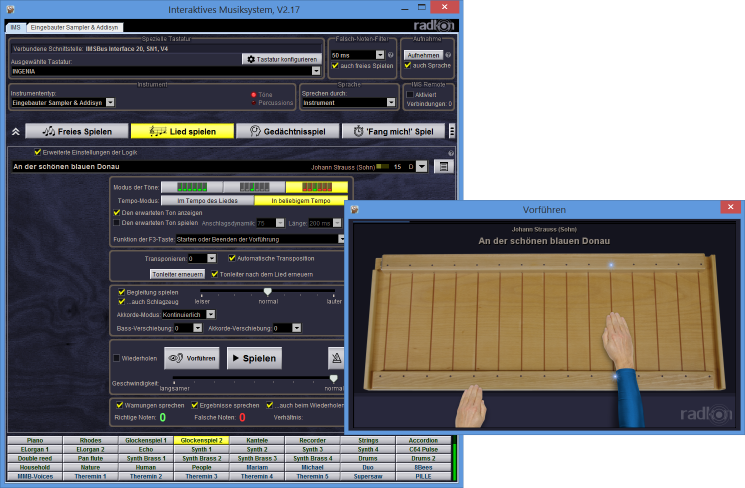Toggle Begleitung spielen checkbox

(121, 292)
